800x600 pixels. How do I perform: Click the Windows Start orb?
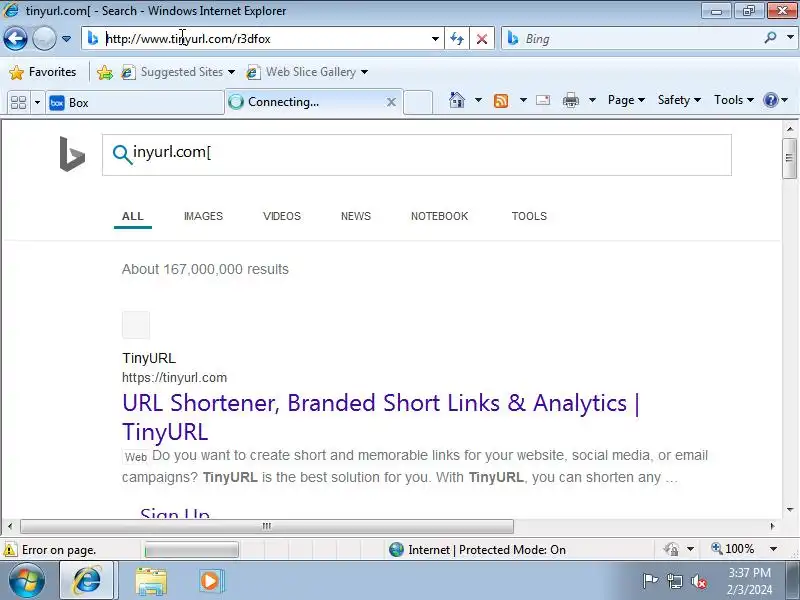(x=26, y=581)
